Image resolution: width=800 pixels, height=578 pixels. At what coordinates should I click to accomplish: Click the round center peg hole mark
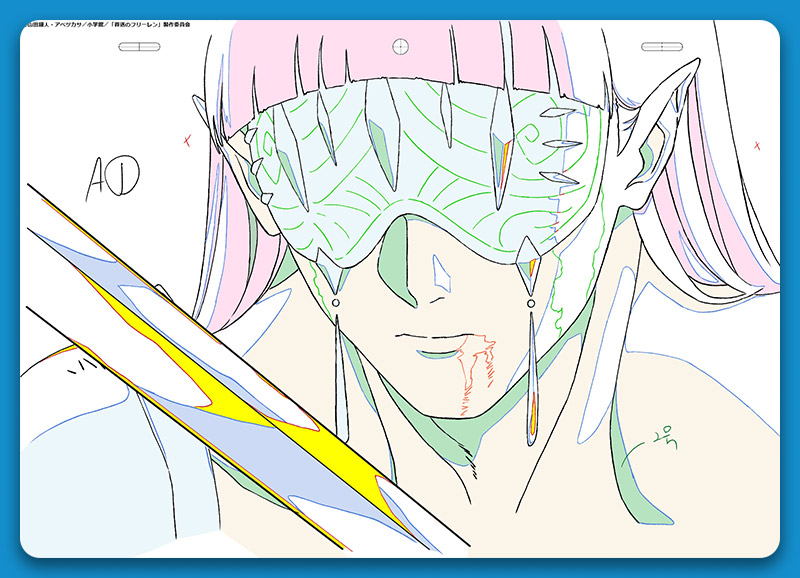pos(401,45)
